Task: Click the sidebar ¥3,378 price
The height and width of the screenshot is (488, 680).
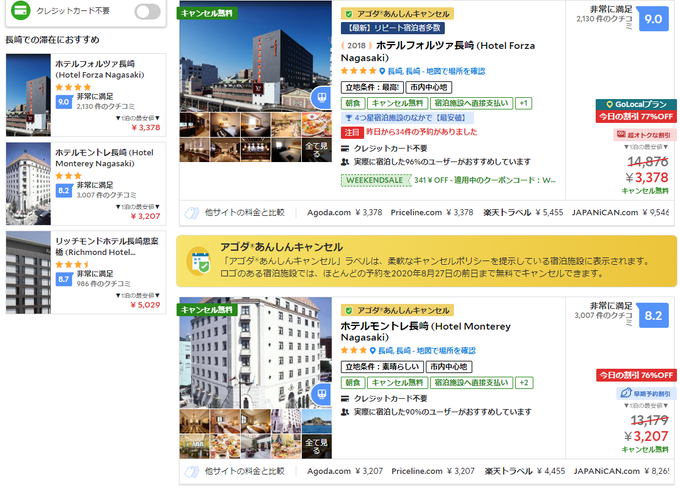Action: pos(146,128)
